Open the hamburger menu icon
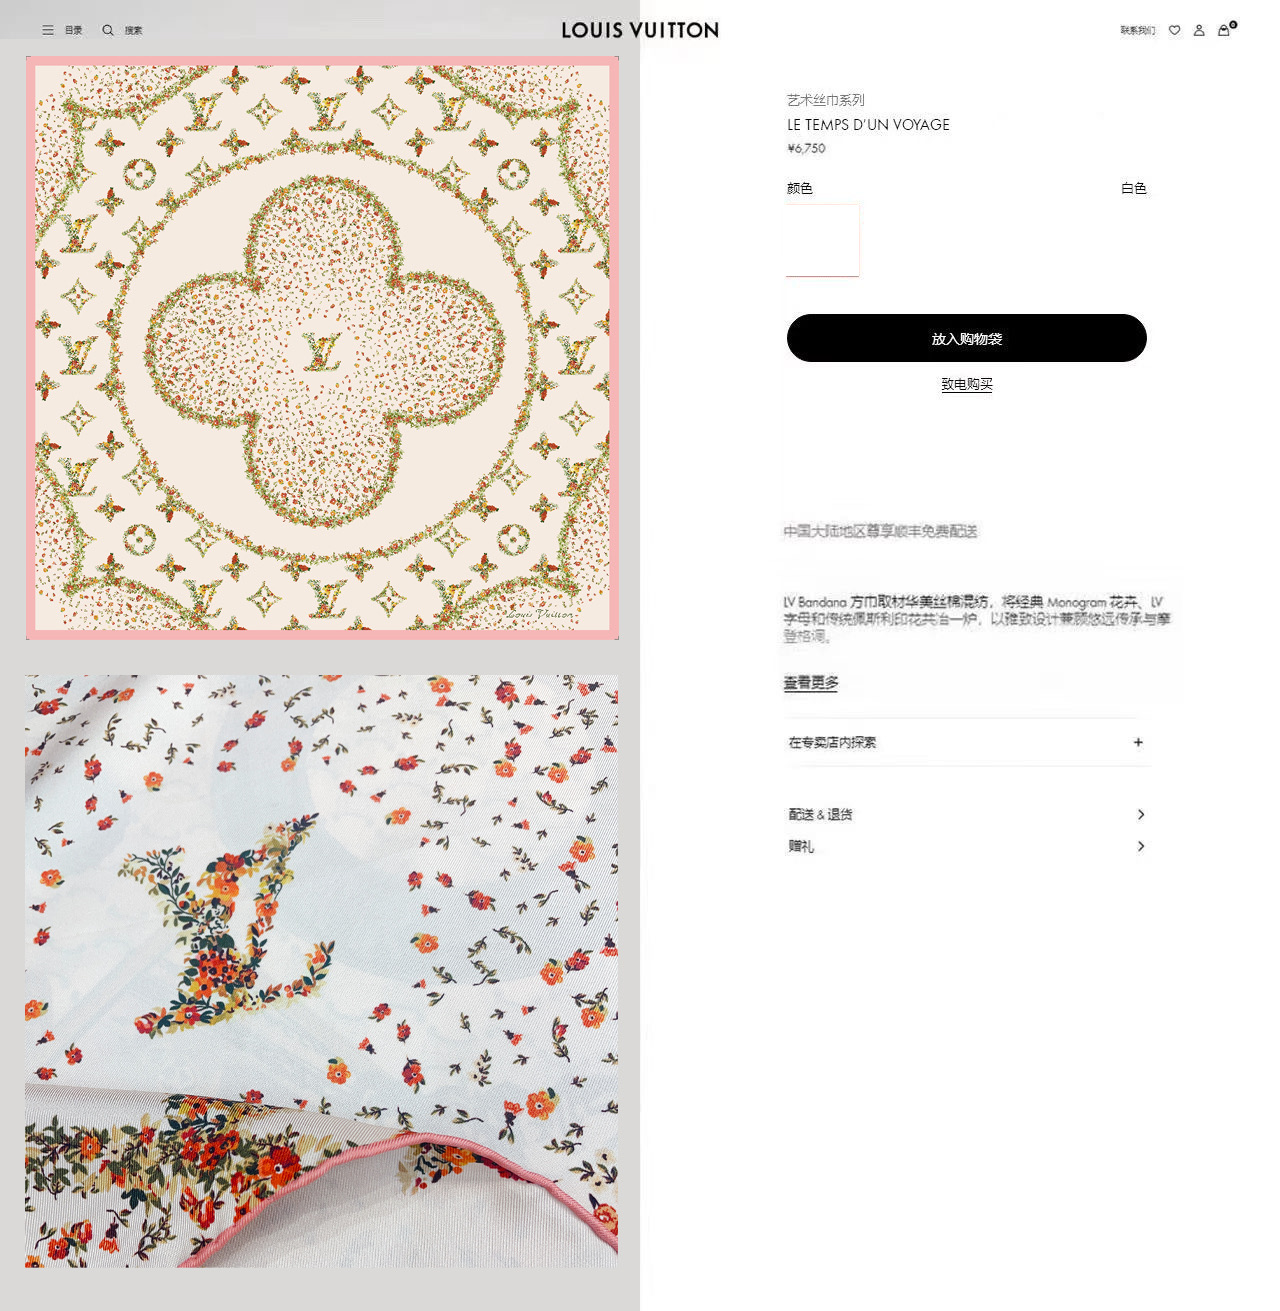The width and height of the screenshot is (1280, 1311). 48,30
